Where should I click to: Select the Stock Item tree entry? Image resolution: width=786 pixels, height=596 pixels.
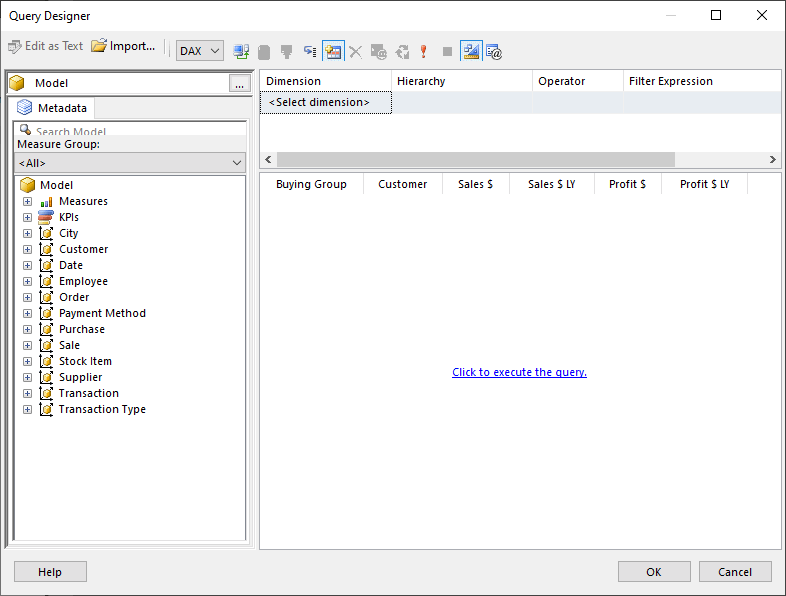[x=85, y=361]
